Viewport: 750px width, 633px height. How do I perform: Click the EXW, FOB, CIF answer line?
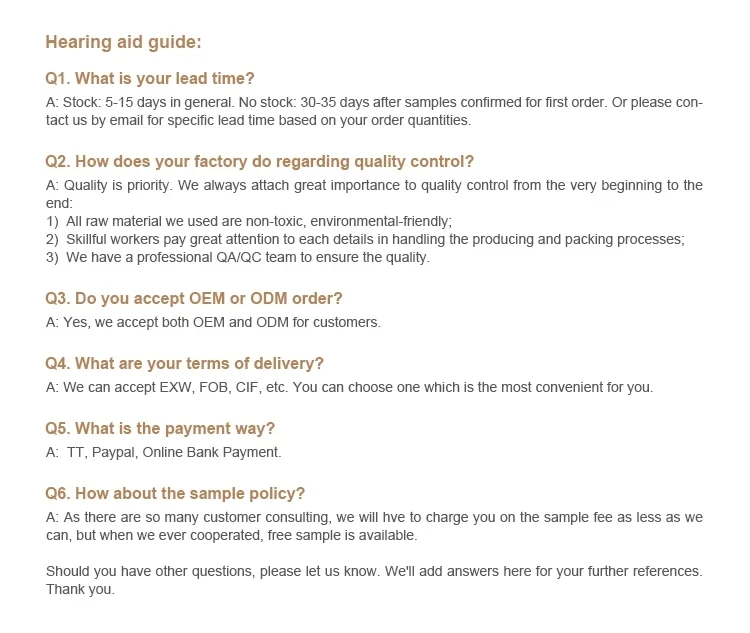pos(349,387)
